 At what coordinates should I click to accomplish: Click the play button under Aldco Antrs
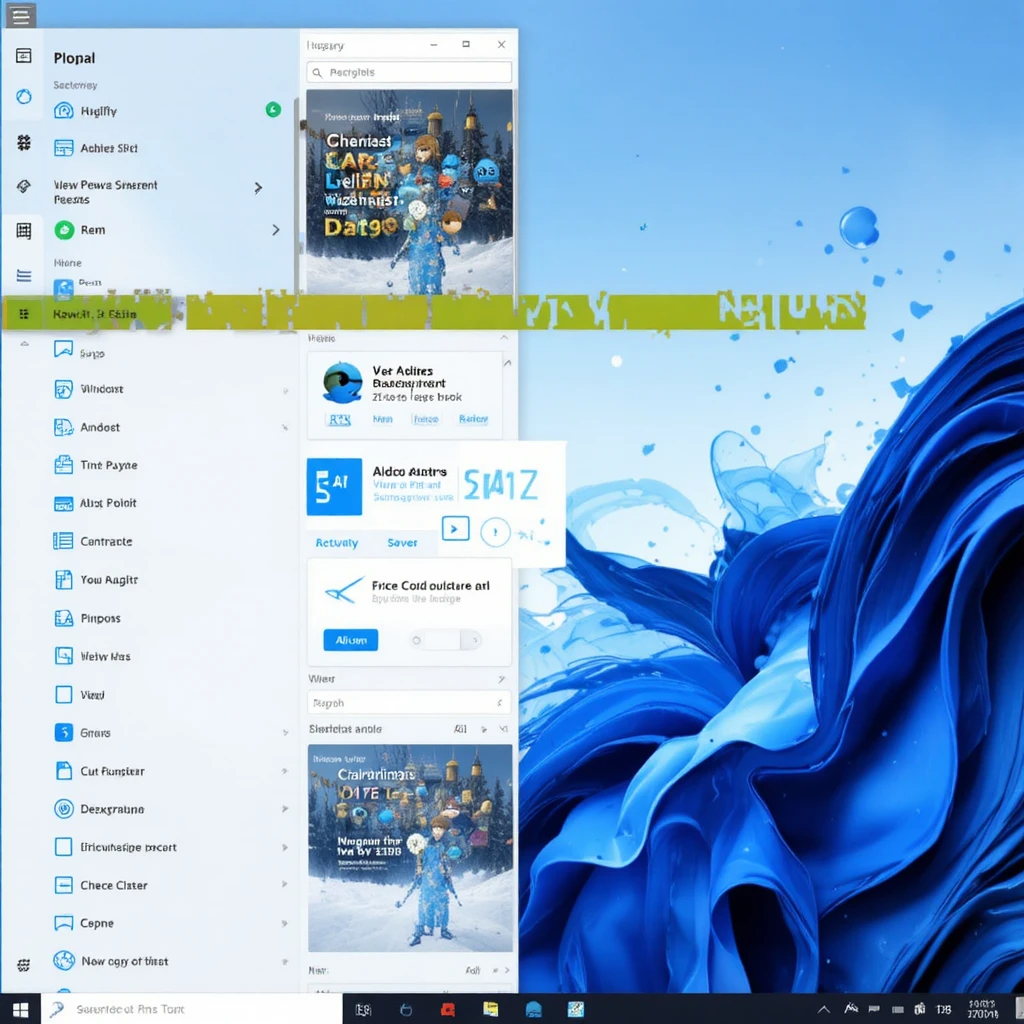click(x=455, y=529)
